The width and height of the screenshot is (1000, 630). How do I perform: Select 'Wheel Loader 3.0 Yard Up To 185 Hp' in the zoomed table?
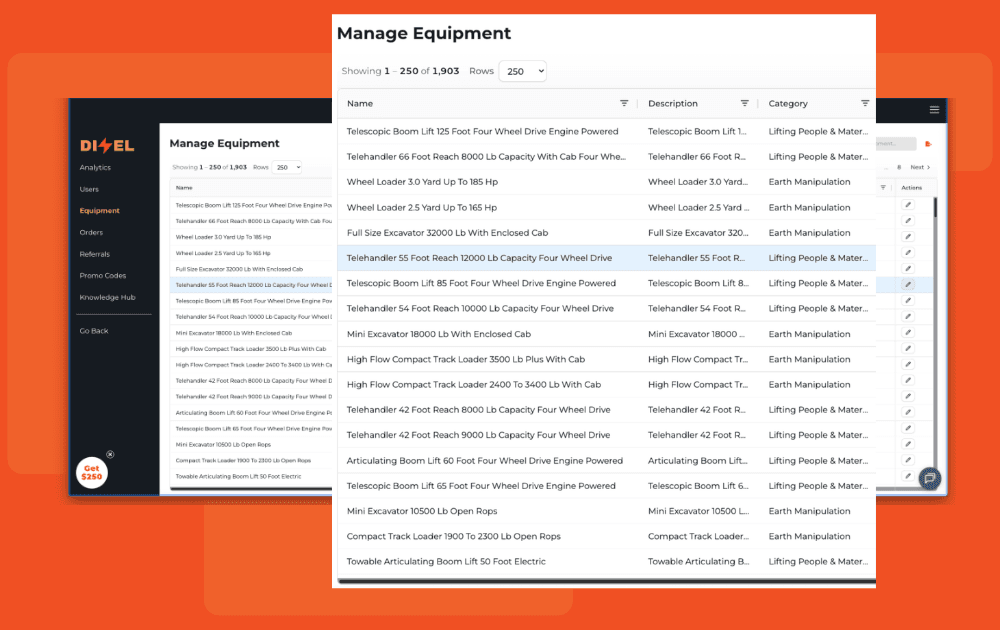coord(422,182)
